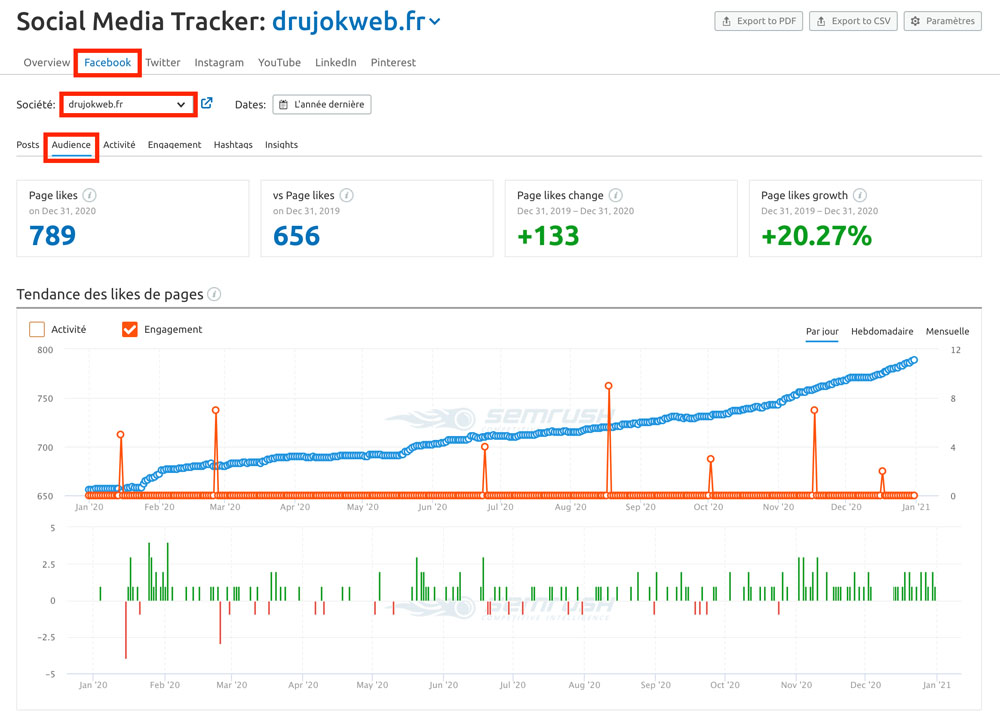Screen dimensions: 1000x725
Task: Go to the YouTube tab
Action: tap(279, 62)
